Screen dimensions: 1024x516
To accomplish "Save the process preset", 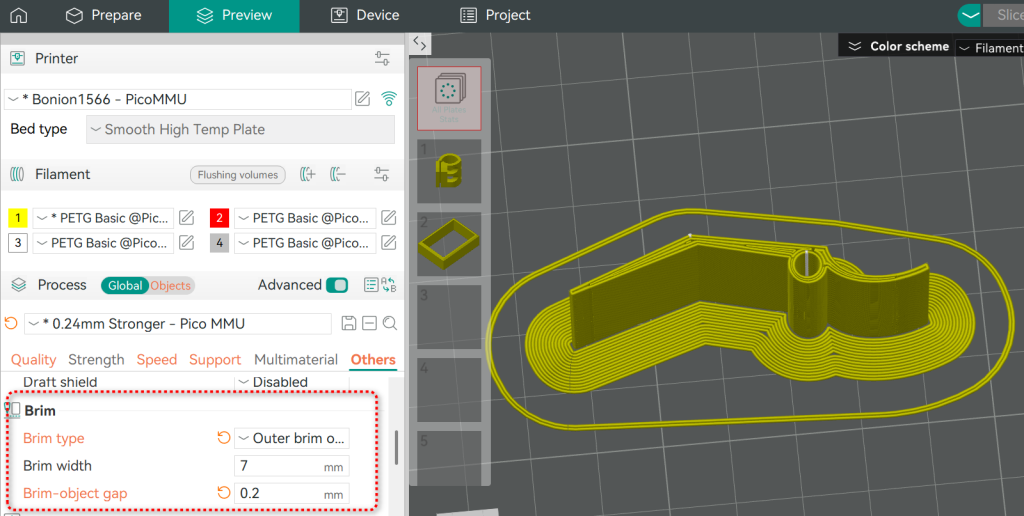I will coord(349,323).
